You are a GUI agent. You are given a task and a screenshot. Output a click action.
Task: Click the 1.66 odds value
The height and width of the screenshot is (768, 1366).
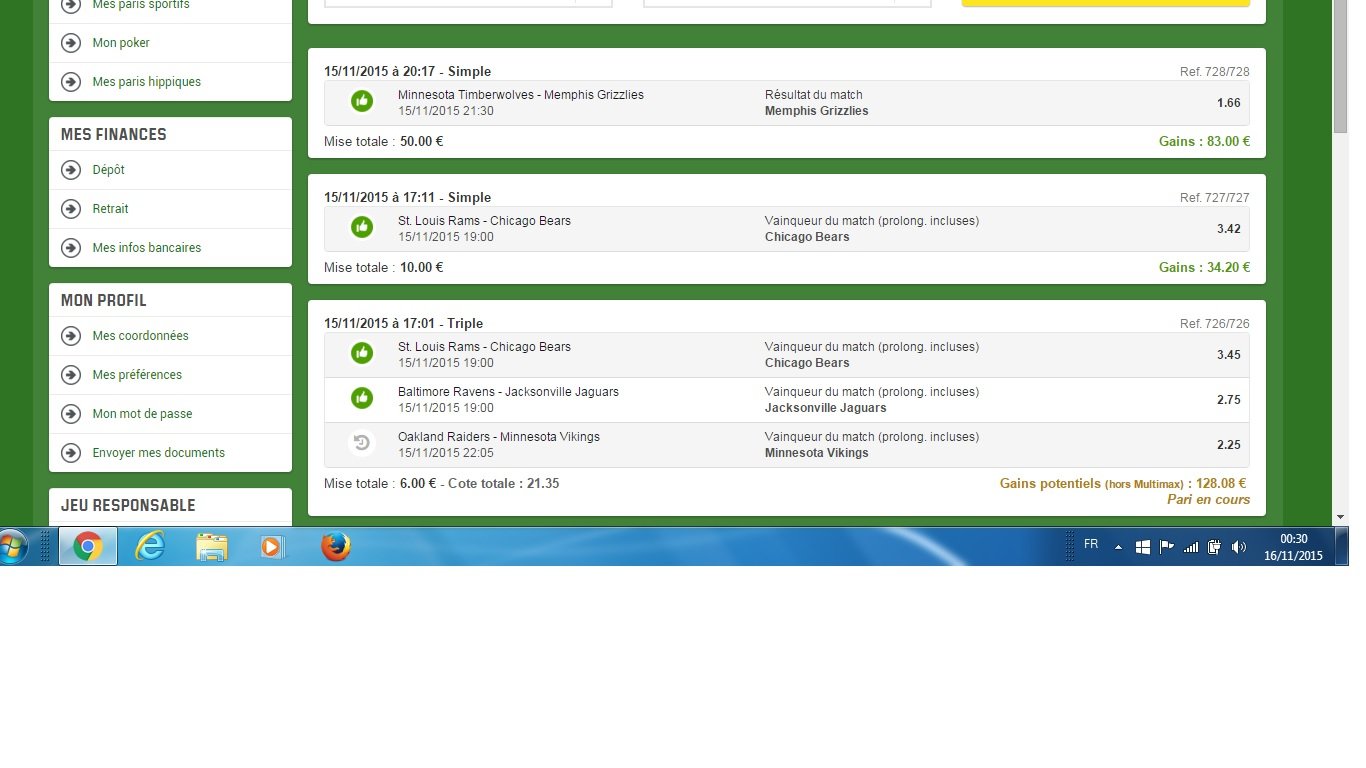pos(1229,103)
